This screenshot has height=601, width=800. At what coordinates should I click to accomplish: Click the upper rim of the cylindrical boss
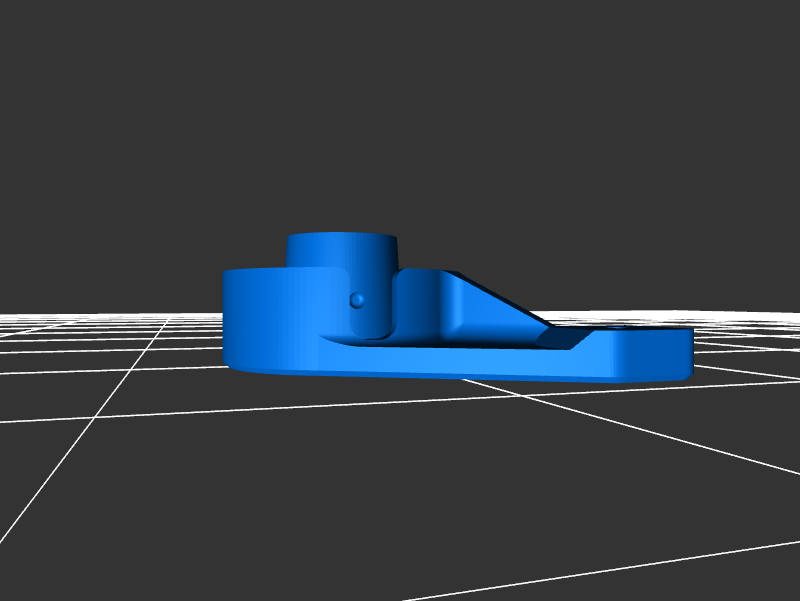pyautogui.click(x=342, y=235)
